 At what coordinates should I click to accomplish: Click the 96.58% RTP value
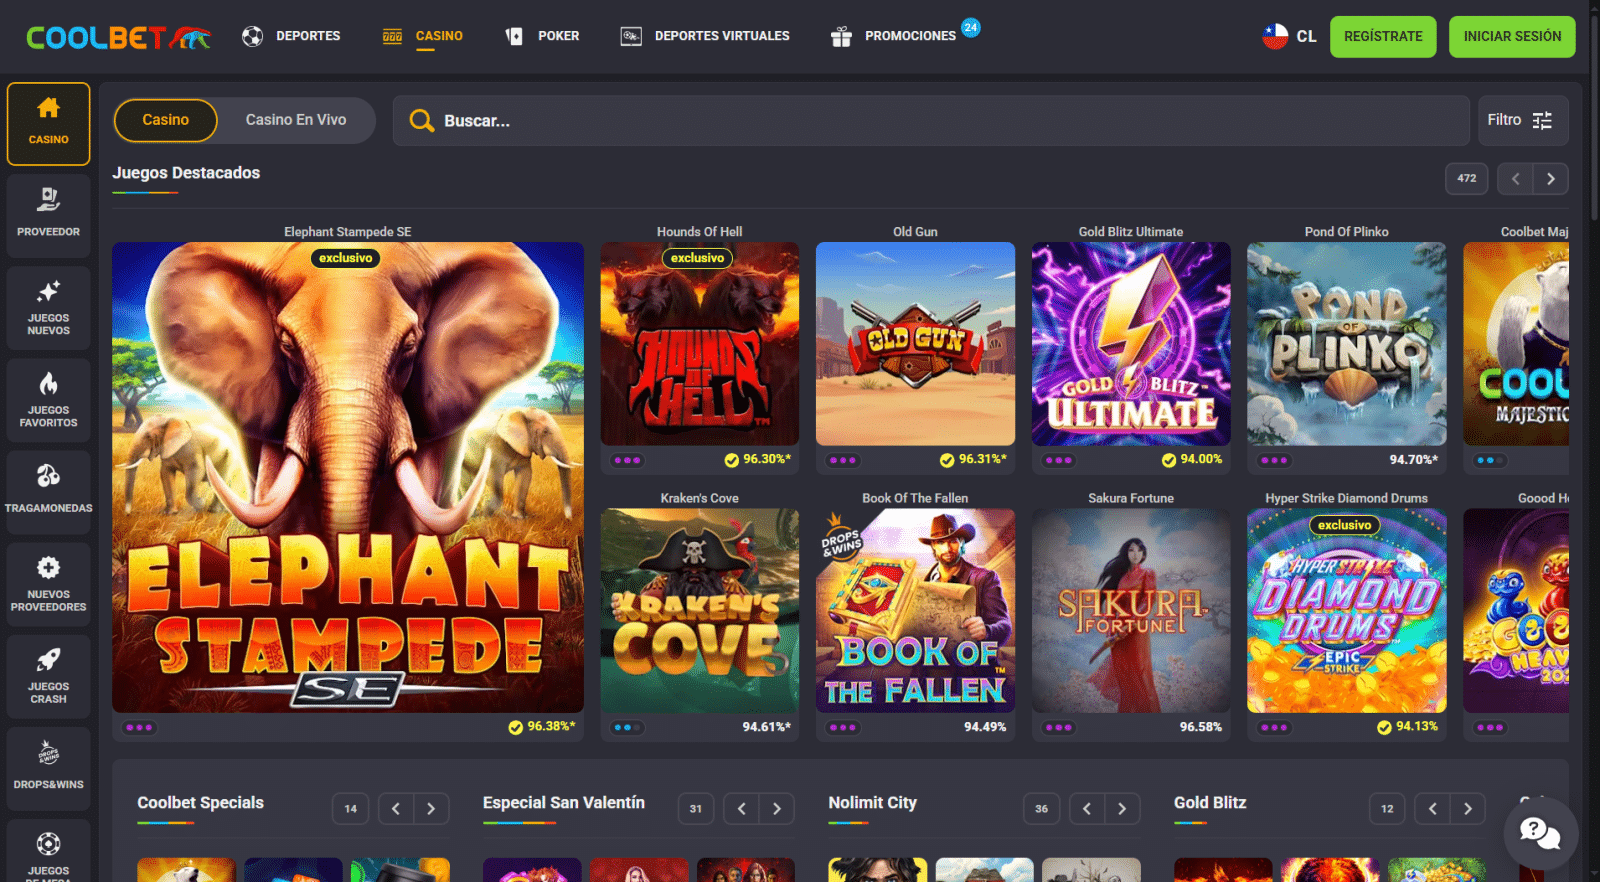pyautogui.click(x=1201, y=727)
